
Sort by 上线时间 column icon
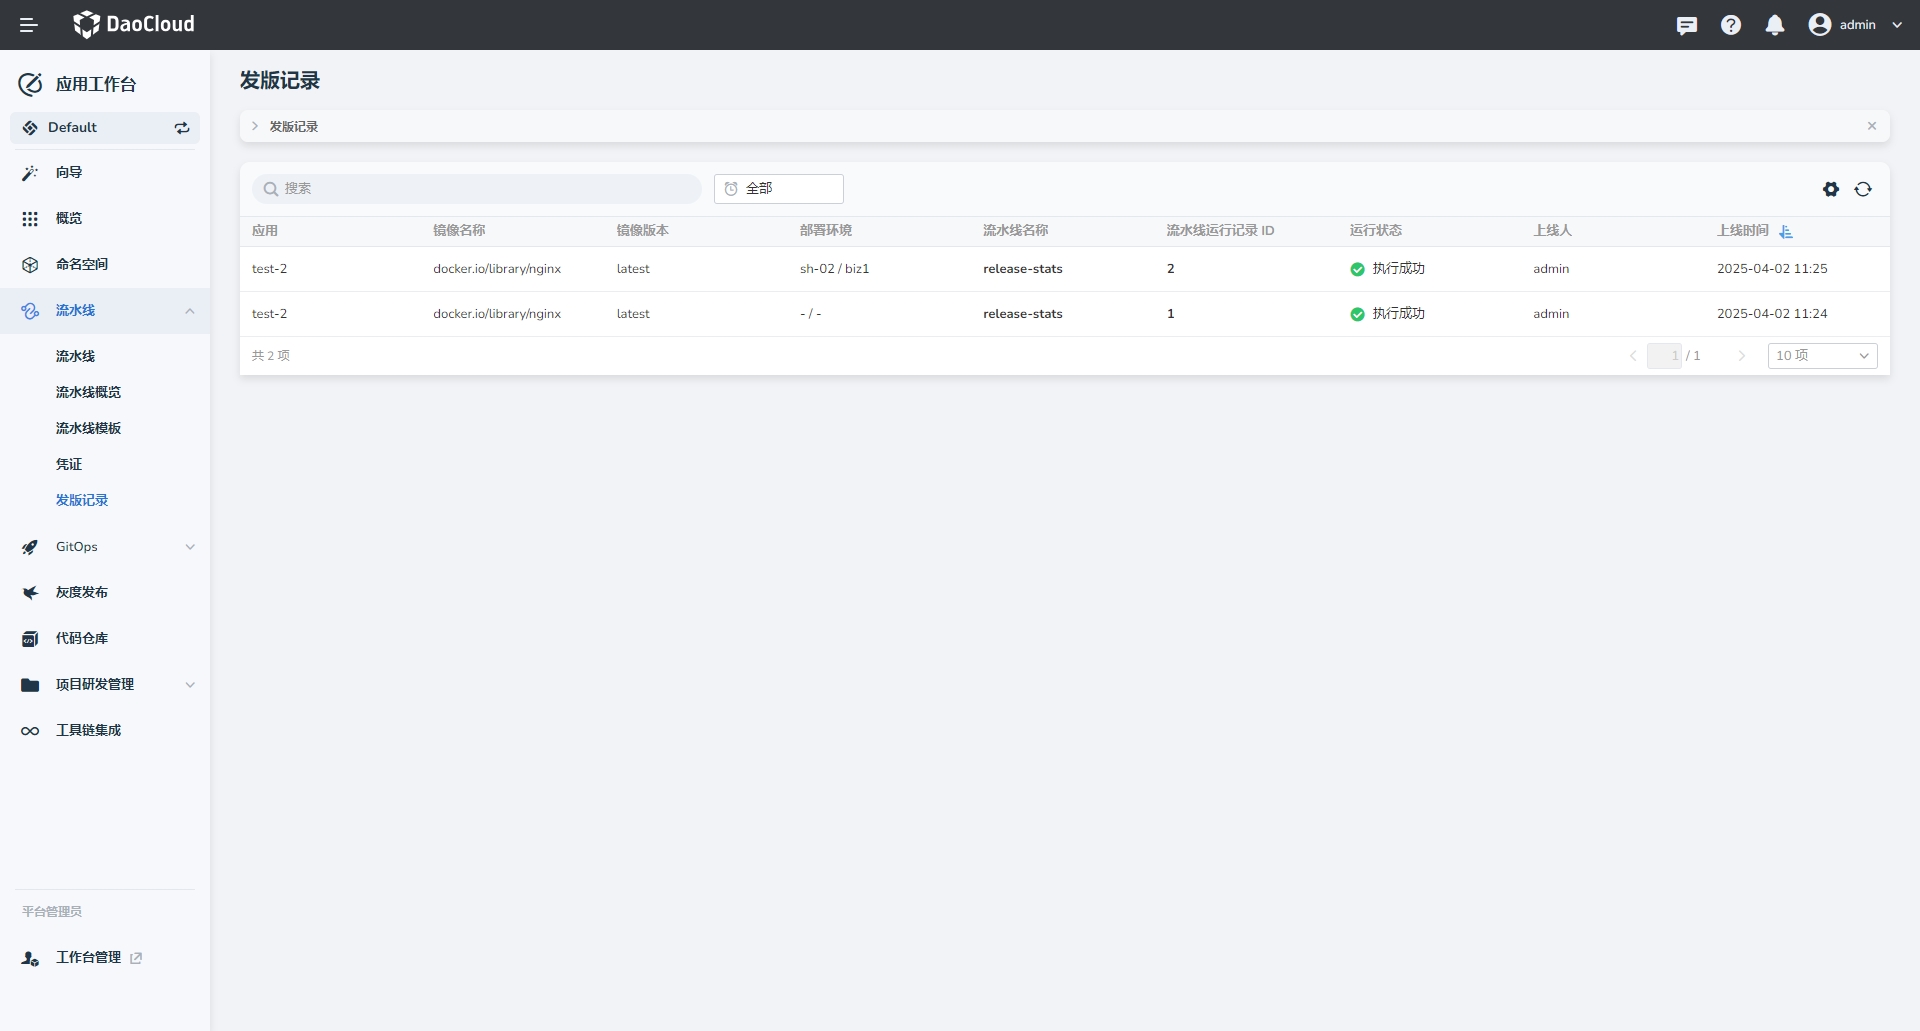click(x=1786, y=231)
